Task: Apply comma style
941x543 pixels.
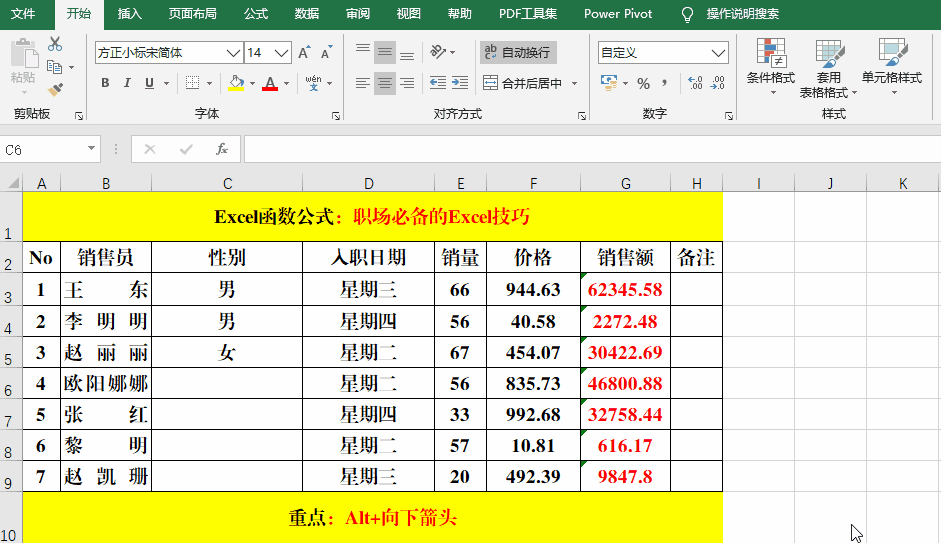Action: tap(665, 83)
